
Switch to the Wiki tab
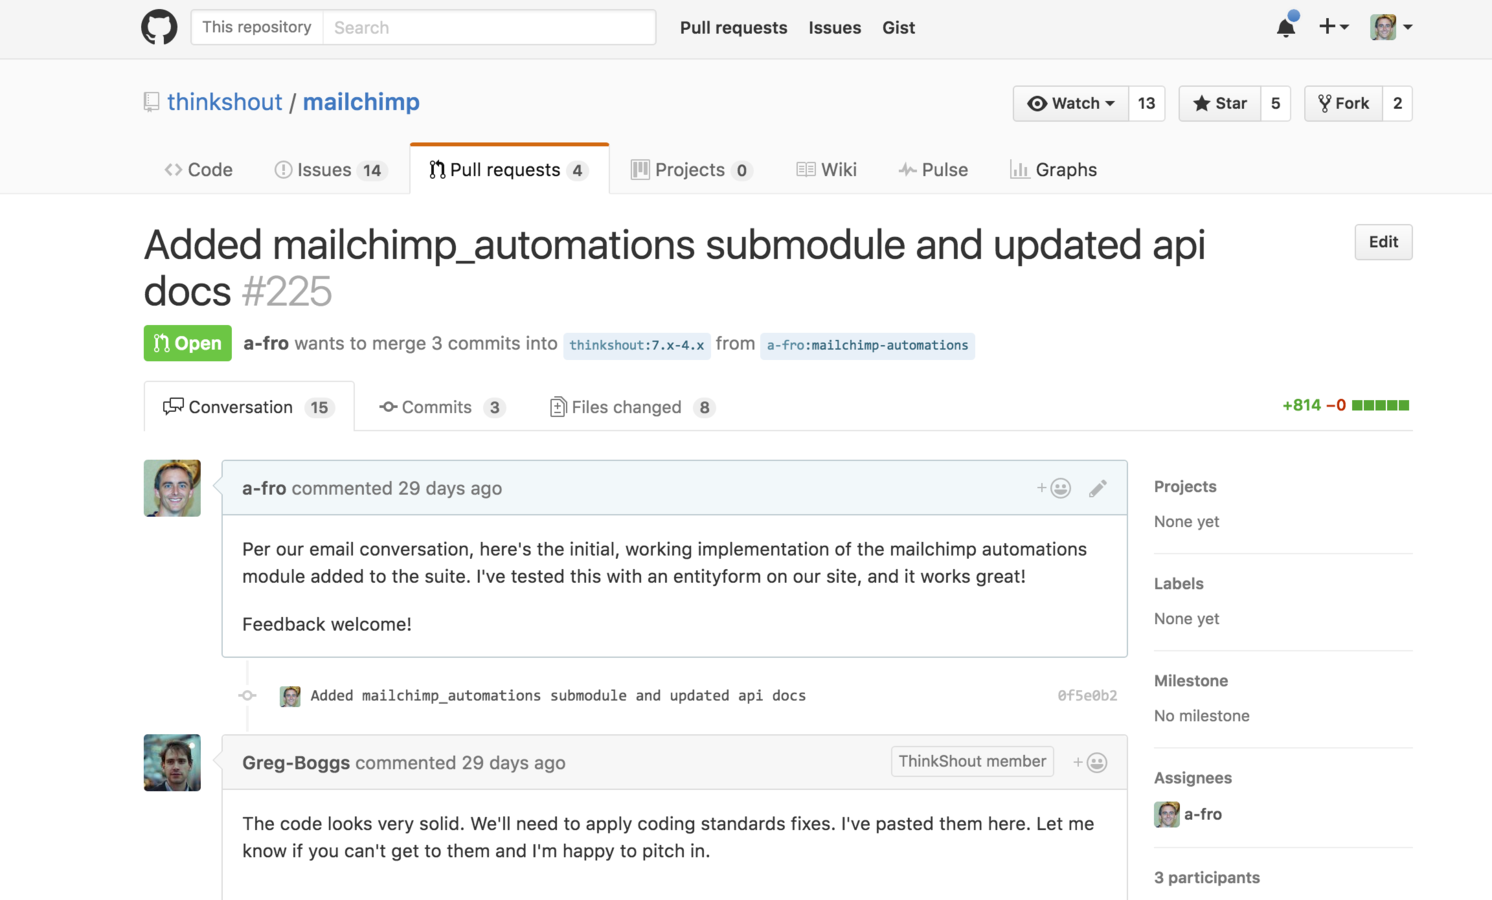point(827,170)
